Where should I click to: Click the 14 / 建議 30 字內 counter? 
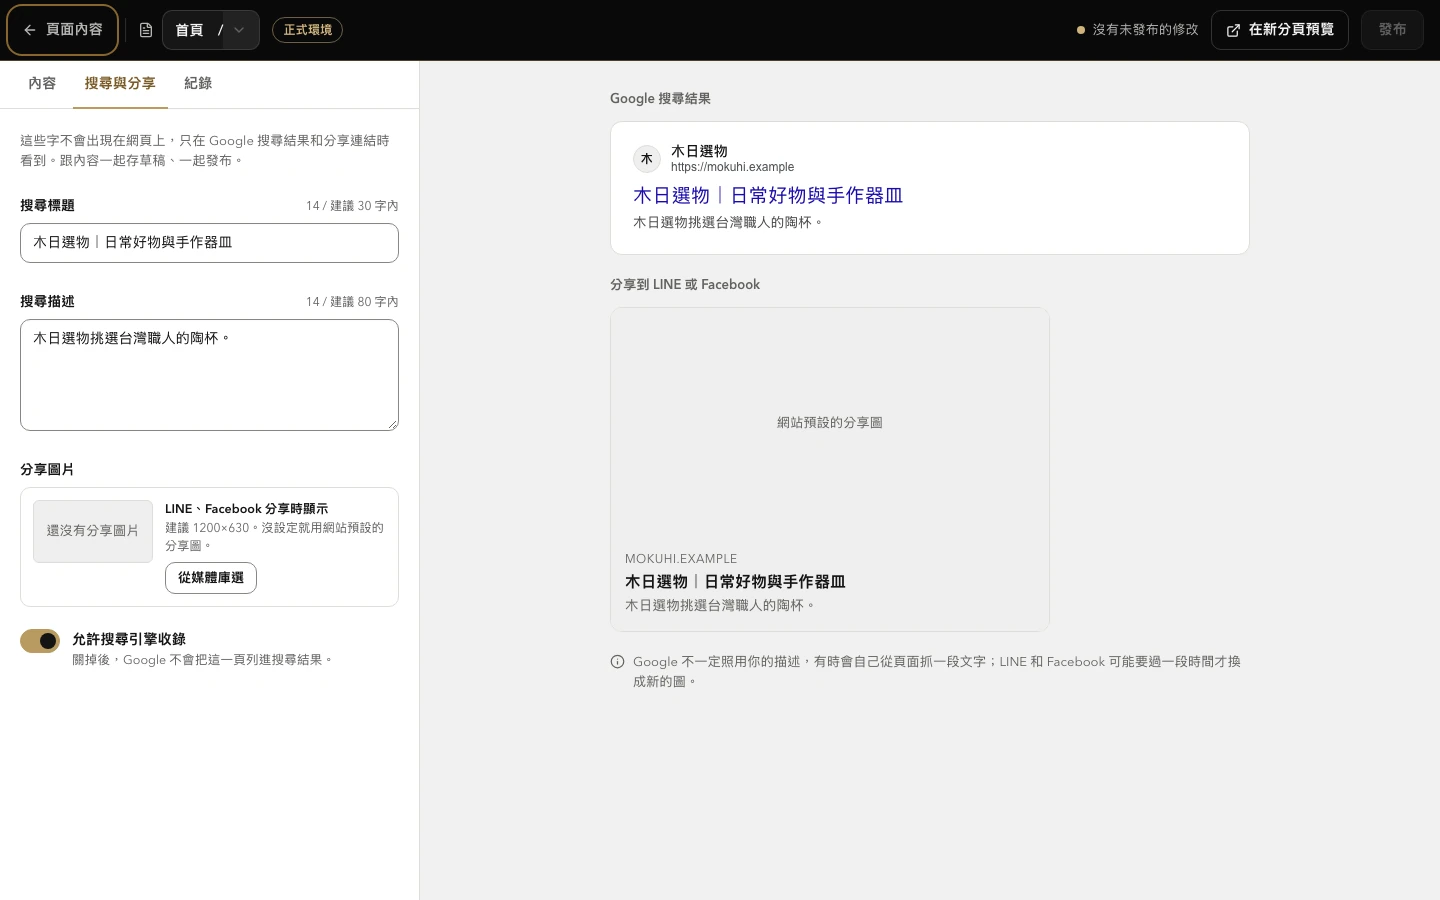click(x=352, y=206)
